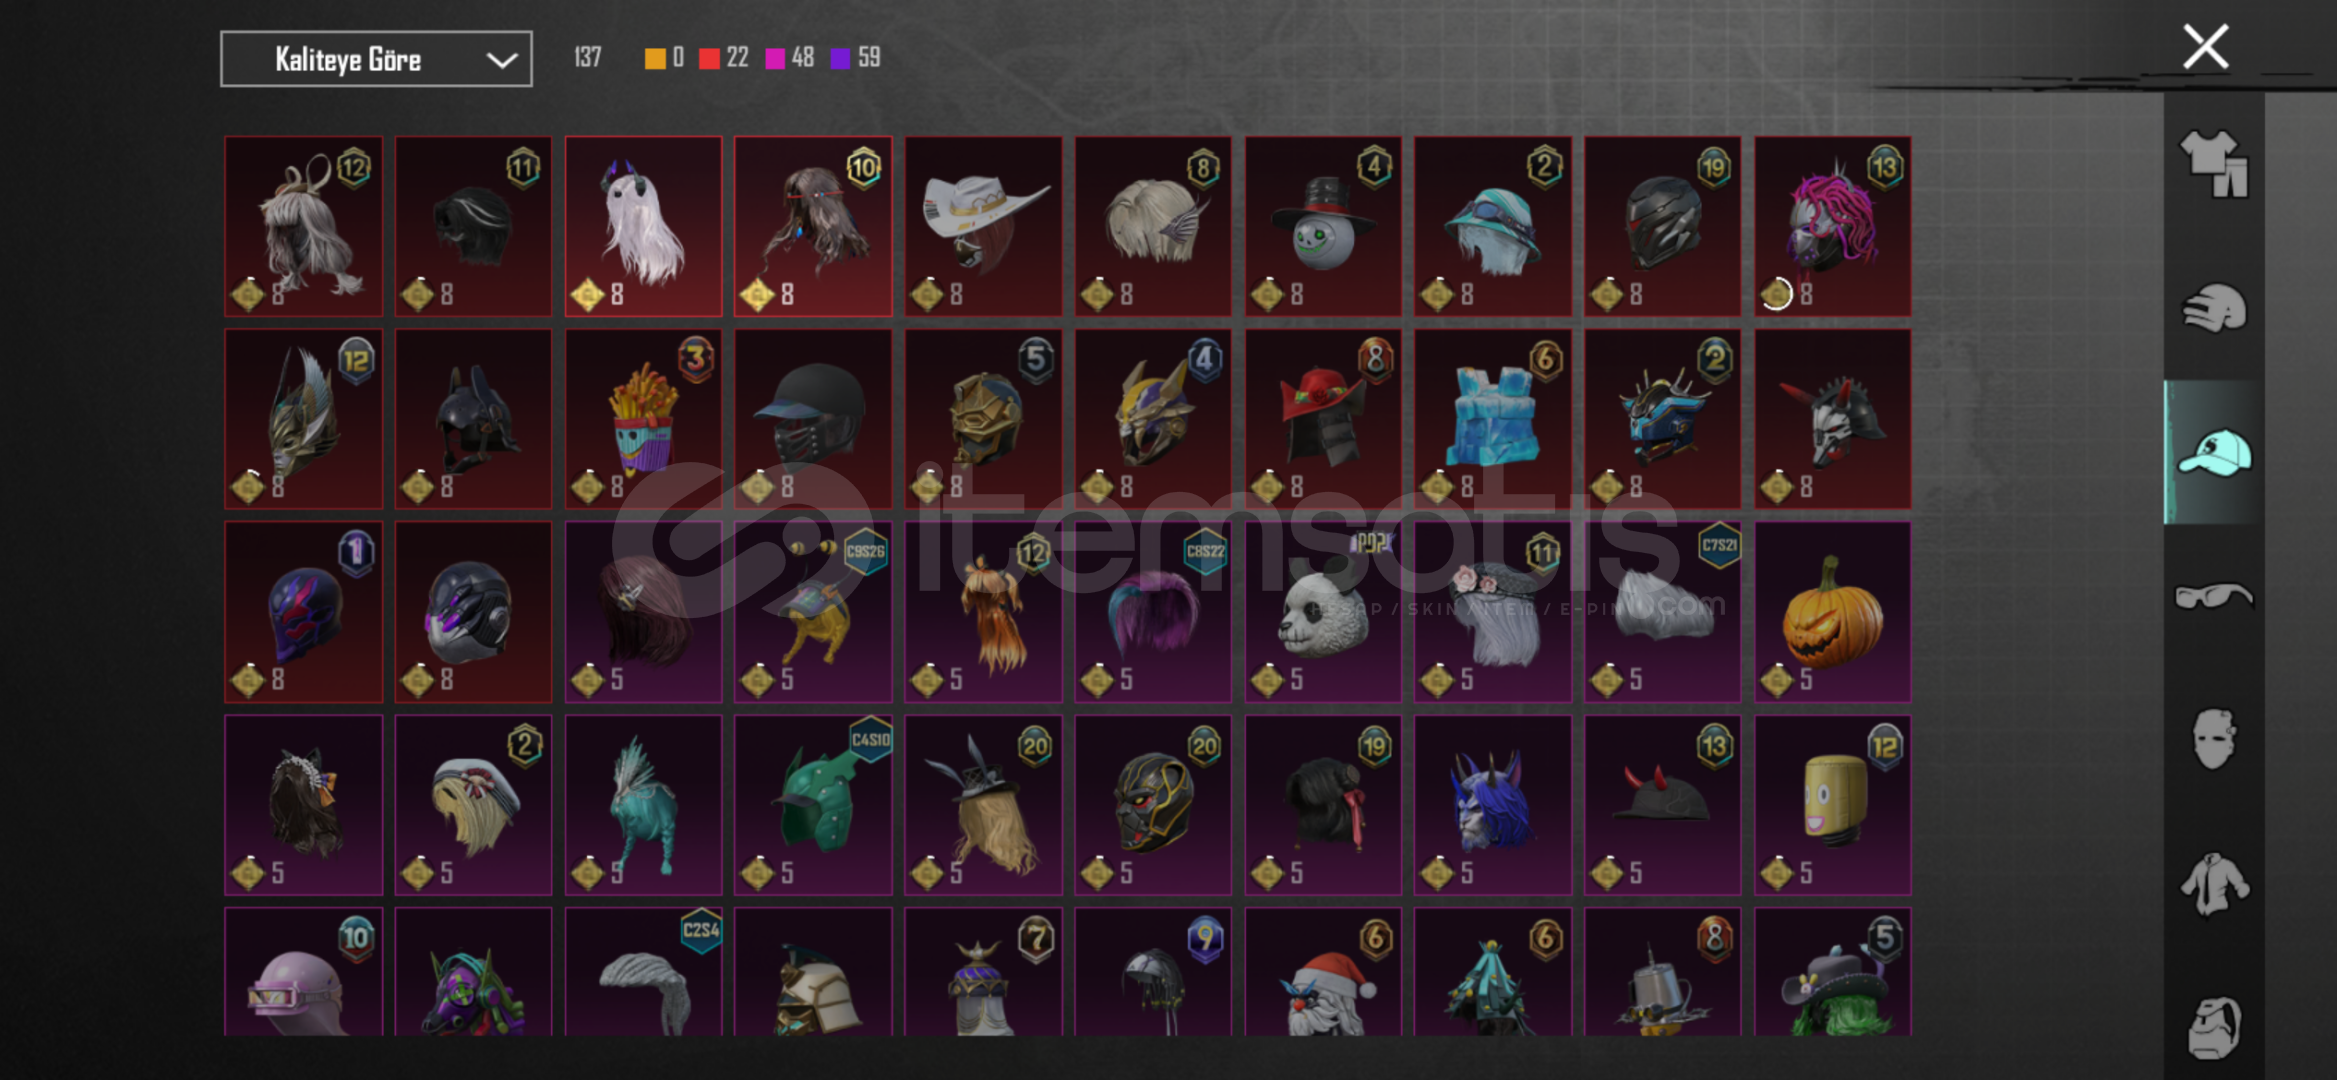Click the dropdown chevron arrow
2337x1080 pixels.
[x=501, y=60]
